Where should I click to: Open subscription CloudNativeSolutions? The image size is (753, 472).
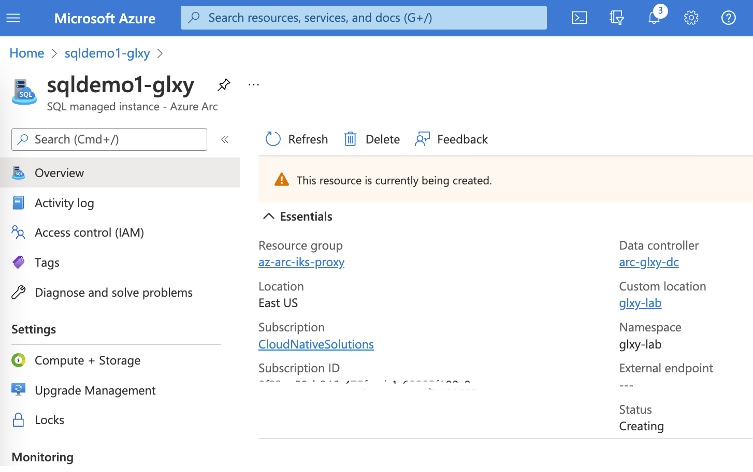tap(316, 344)
